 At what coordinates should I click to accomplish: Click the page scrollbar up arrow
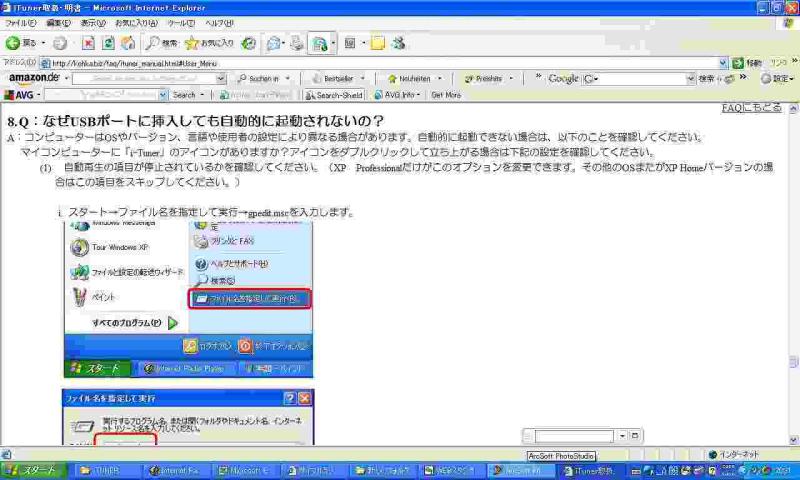point(794,109)
